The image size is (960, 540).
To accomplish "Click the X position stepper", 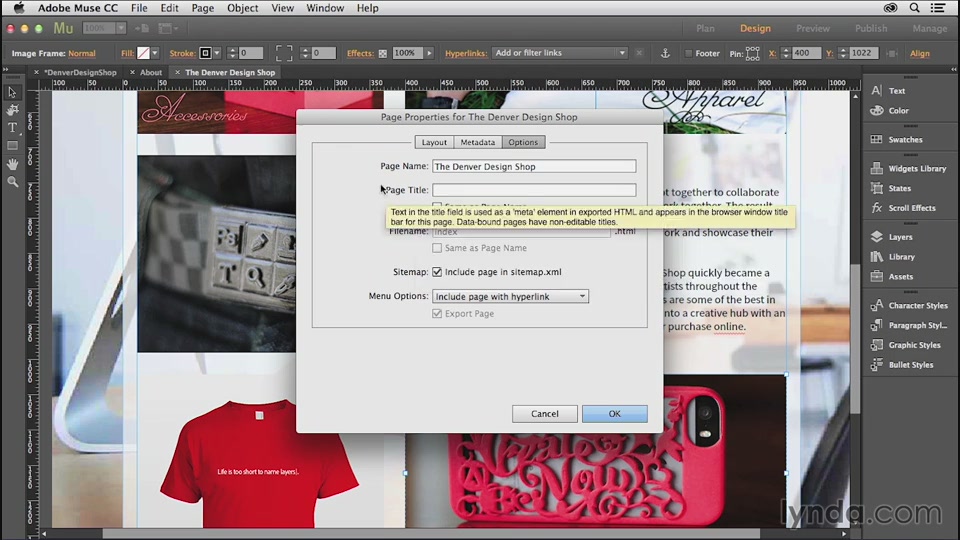I will [786, 53].
